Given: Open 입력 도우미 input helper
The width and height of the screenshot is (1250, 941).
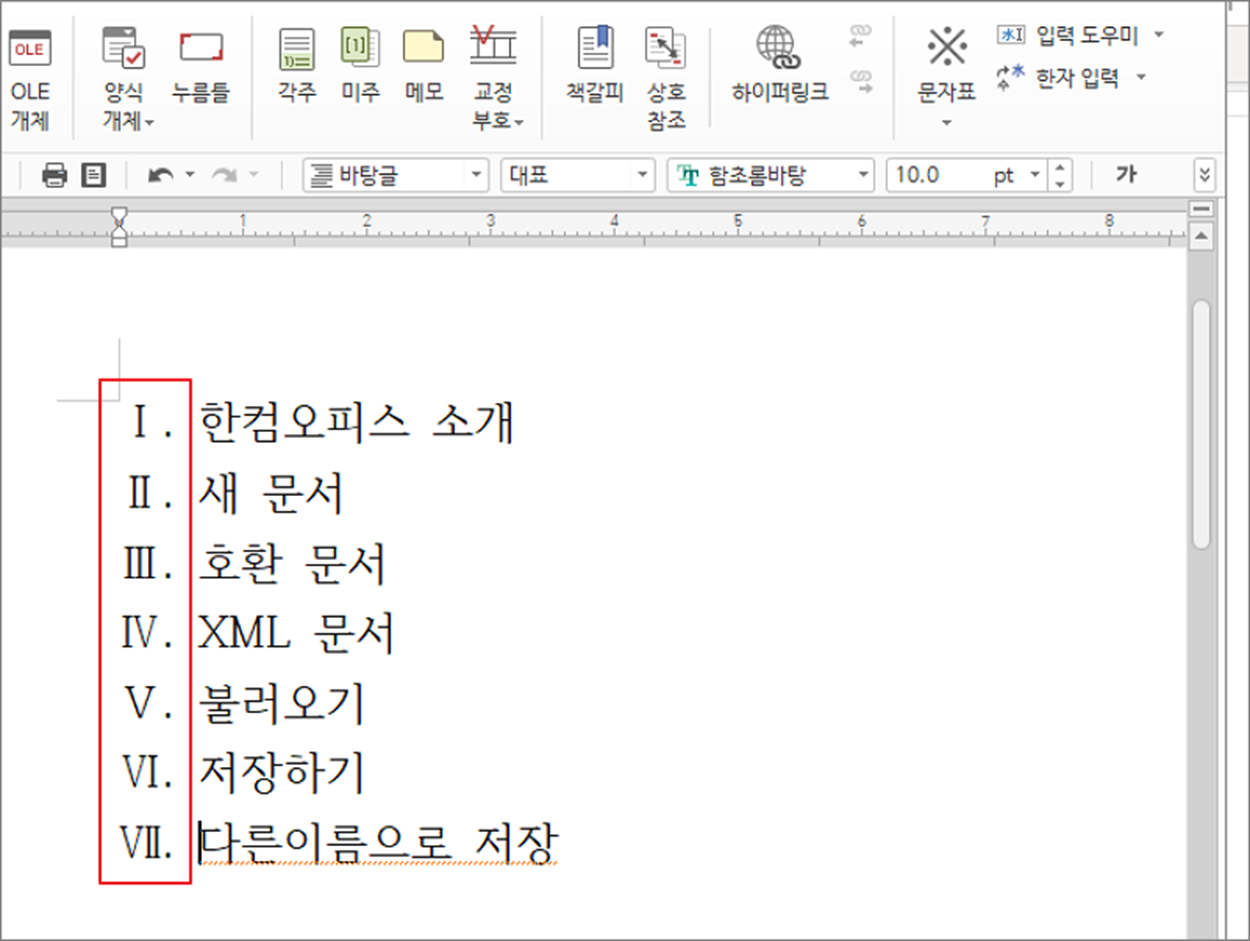Looking at the screenshot, I should [1070, 36].
